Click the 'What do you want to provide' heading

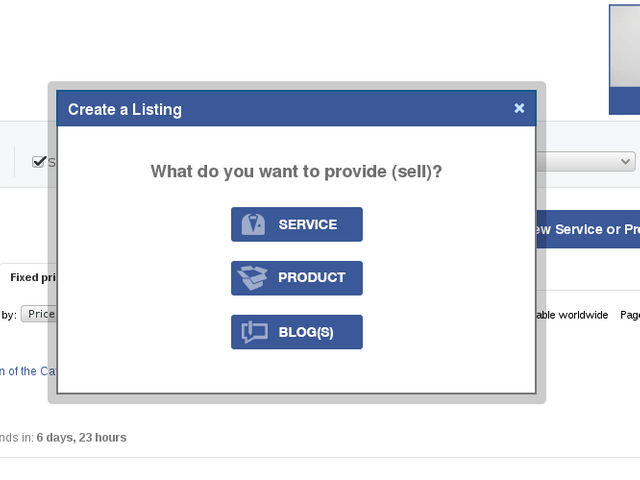click(296, 172)
